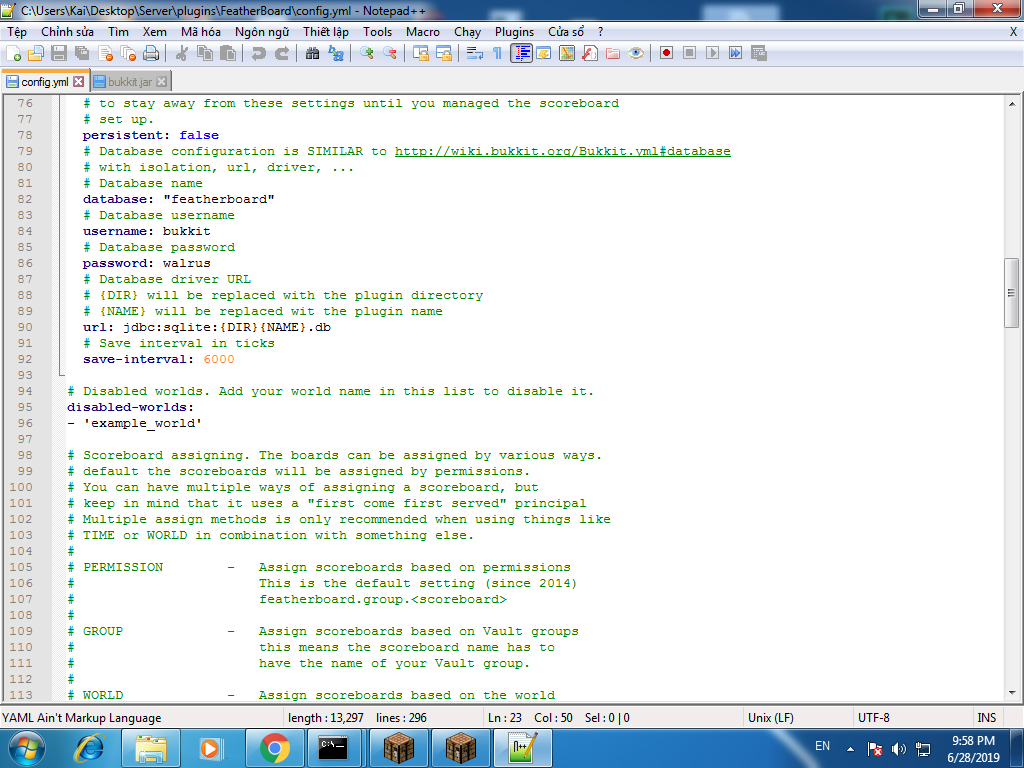Screen dimensions: 1024x768
Task: Click the Save floppy disk icon
Action: pyautogui.click(x=59, y=54)
